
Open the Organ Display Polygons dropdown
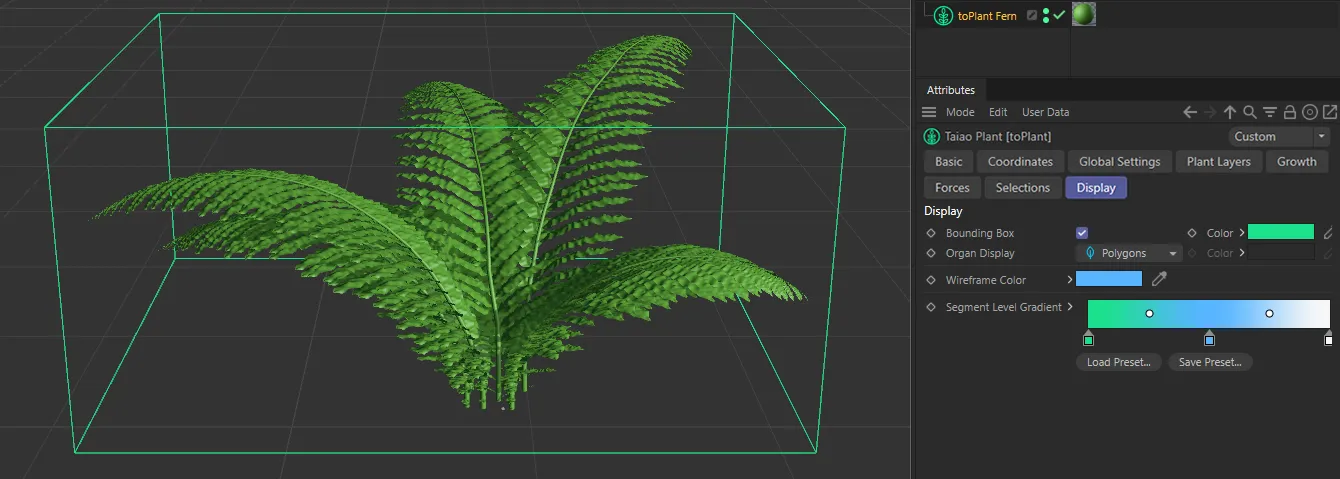[x=1129, y=253]
